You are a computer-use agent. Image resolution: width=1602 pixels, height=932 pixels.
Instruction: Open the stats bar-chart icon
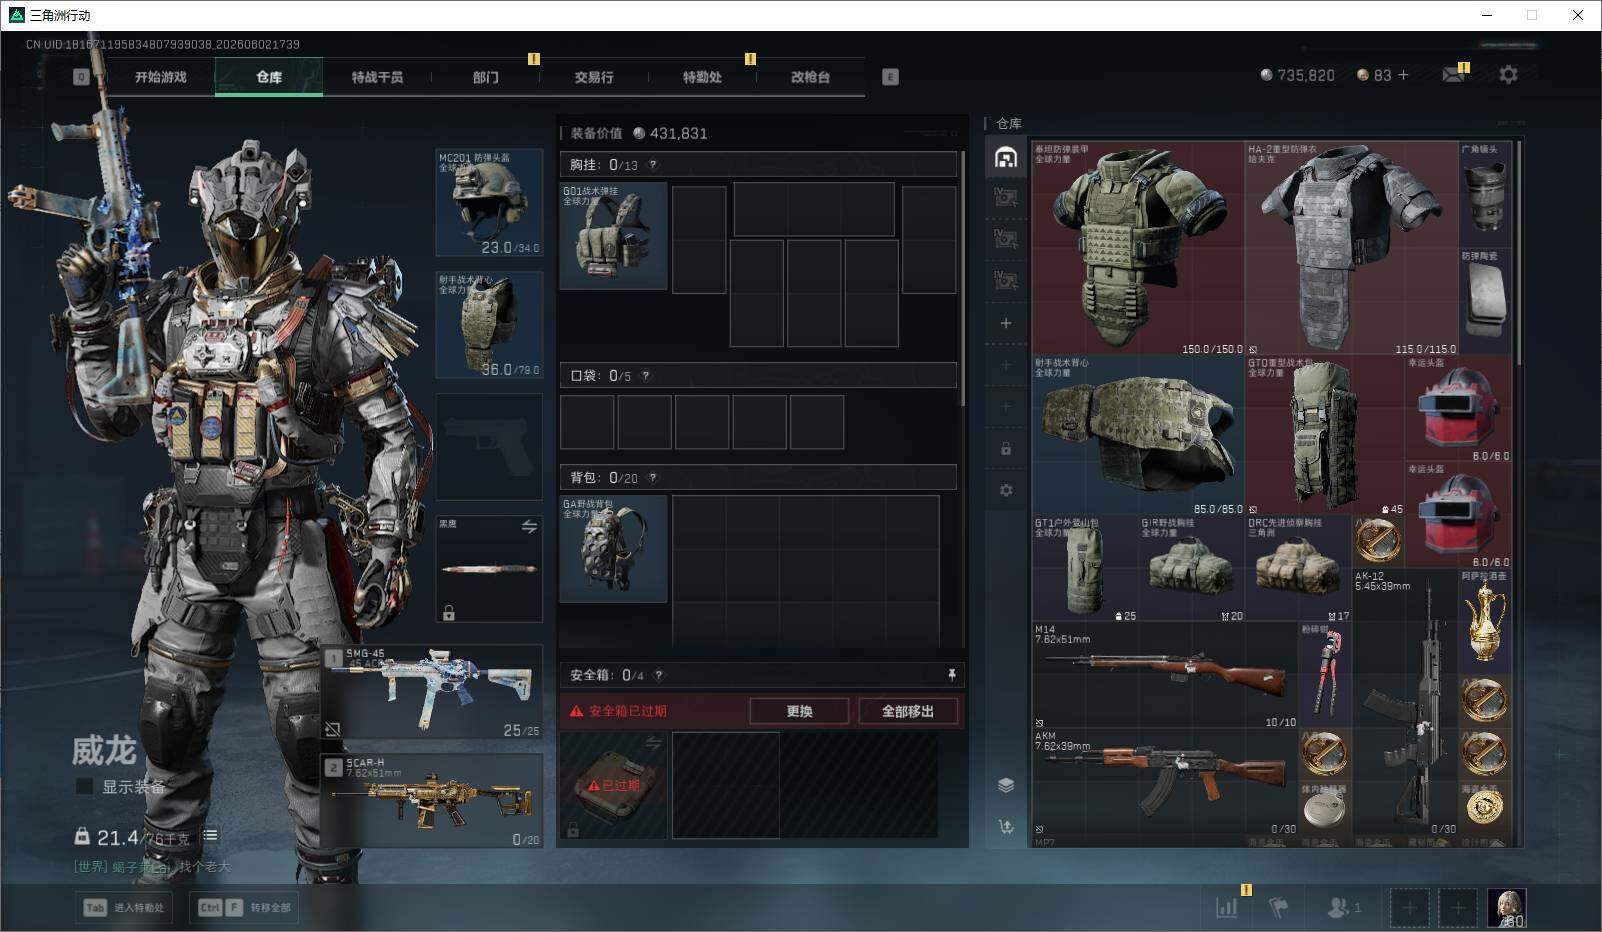1227,907
